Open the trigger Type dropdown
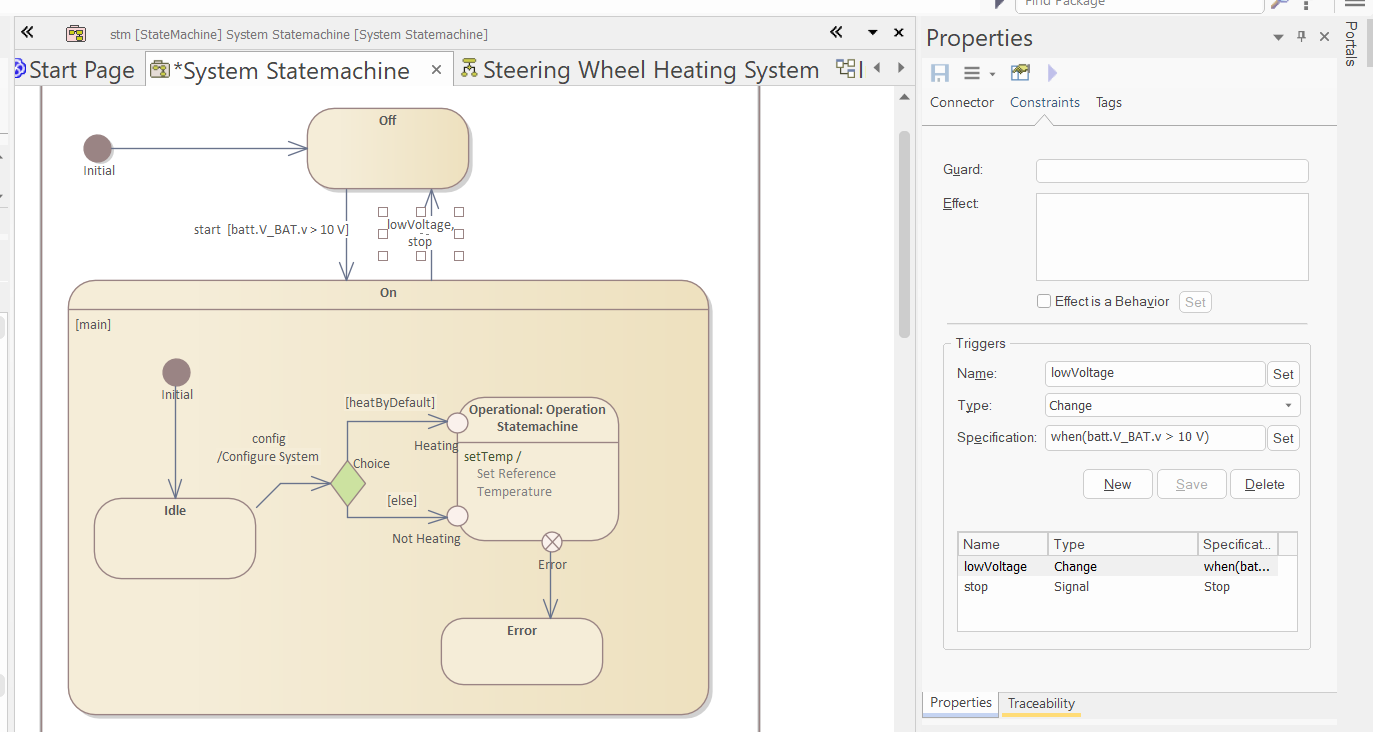The width and height of the screenshot is (1373, 732). click(x=1288, y=406)
